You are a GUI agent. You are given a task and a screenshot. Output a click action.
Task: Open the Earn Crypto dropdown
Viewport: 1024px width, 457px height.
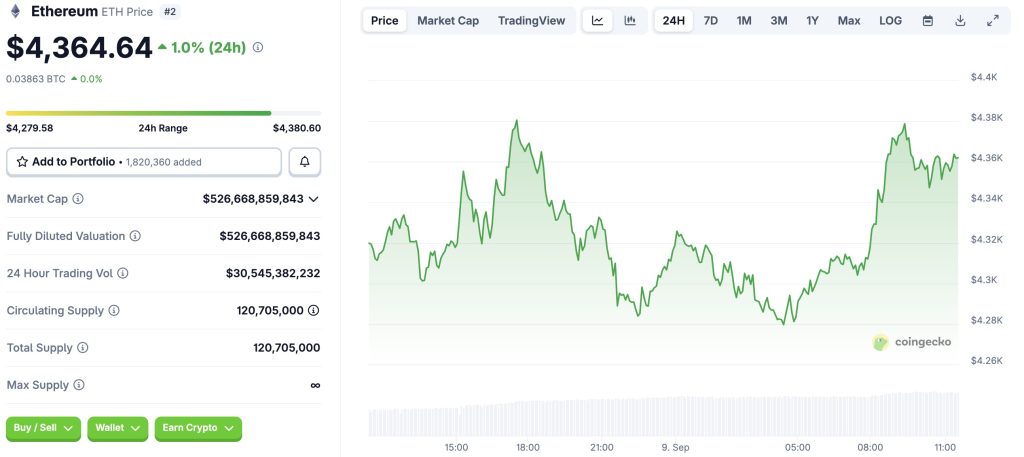[197, 428]
